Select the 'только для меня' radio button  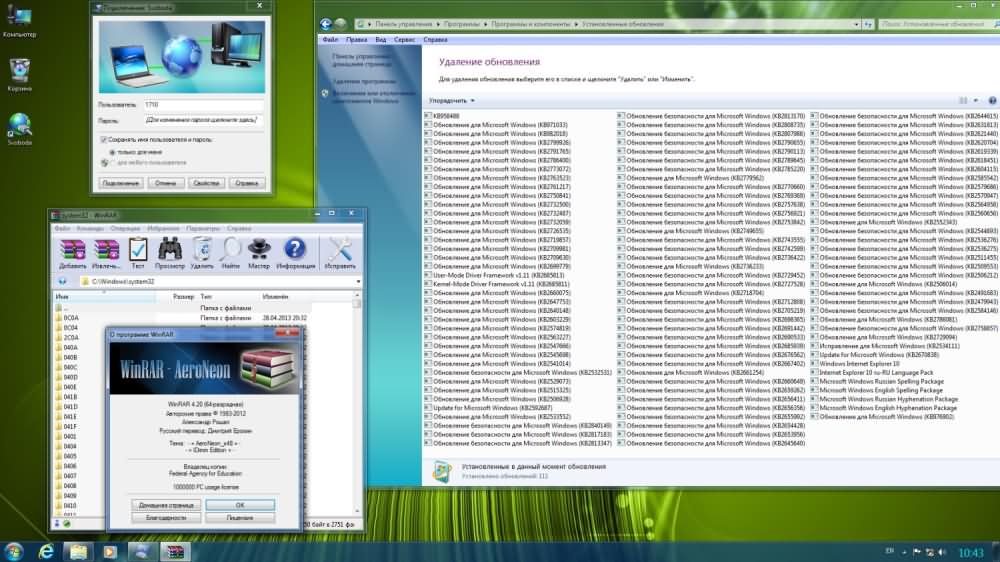[x=111, y=151]
